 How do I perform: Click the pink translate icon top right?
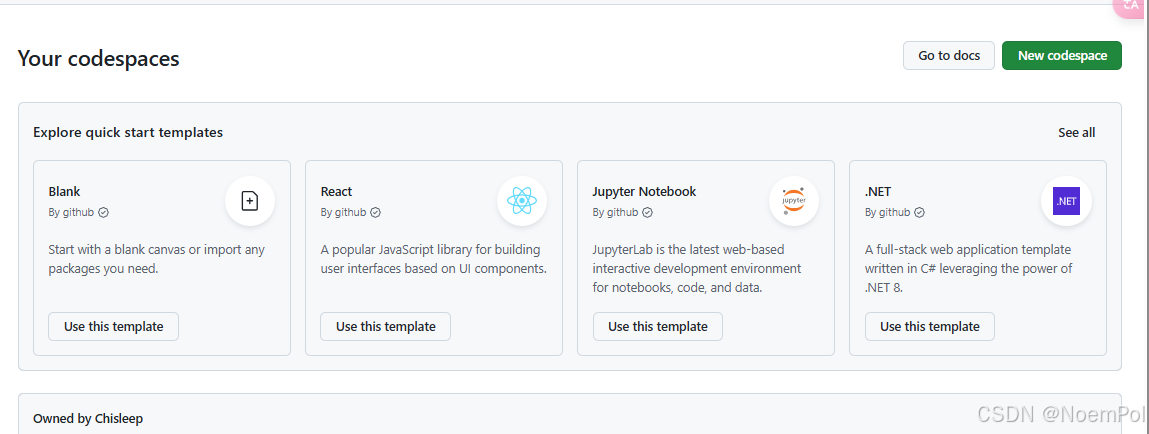(x=1132, y=6)
